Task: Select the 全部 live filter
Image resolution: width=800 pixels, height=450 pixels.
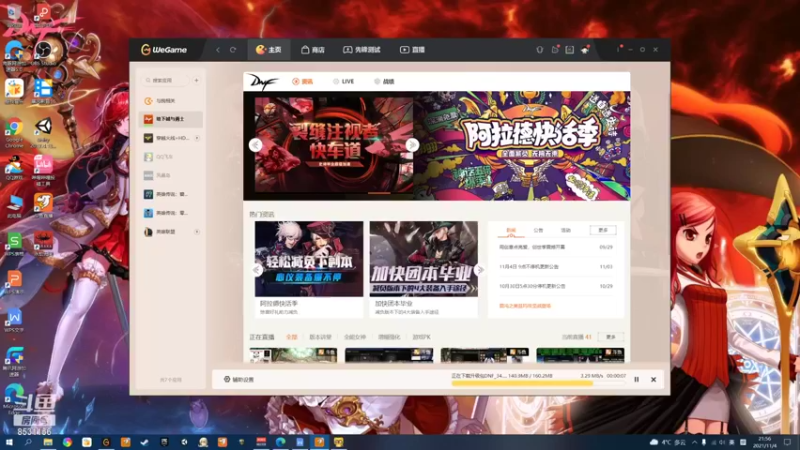Action: pos(291,337)
